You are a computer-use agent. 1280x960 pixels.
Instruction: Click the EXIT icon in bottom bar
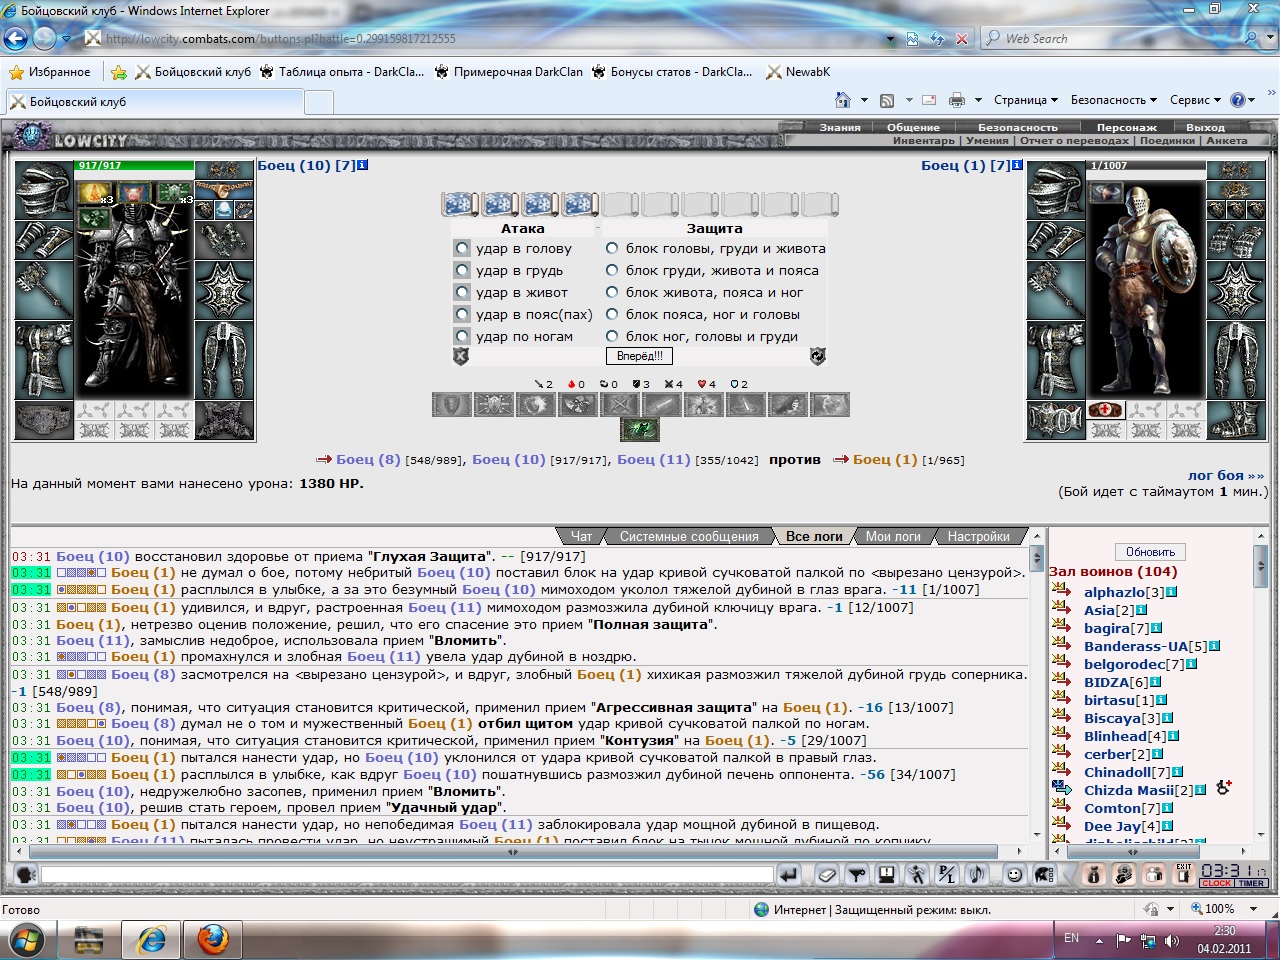tap(1184, 874)
